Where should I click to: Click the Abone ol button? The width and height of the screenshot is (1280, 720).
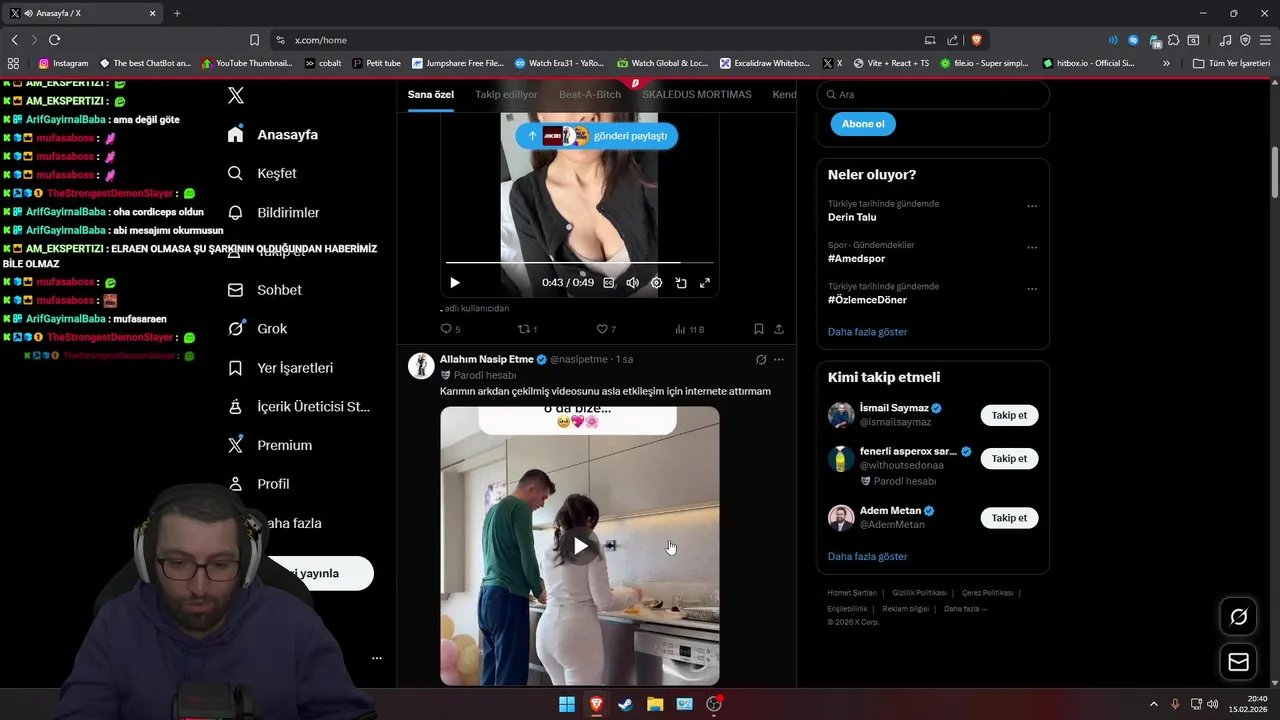(863, 124)
